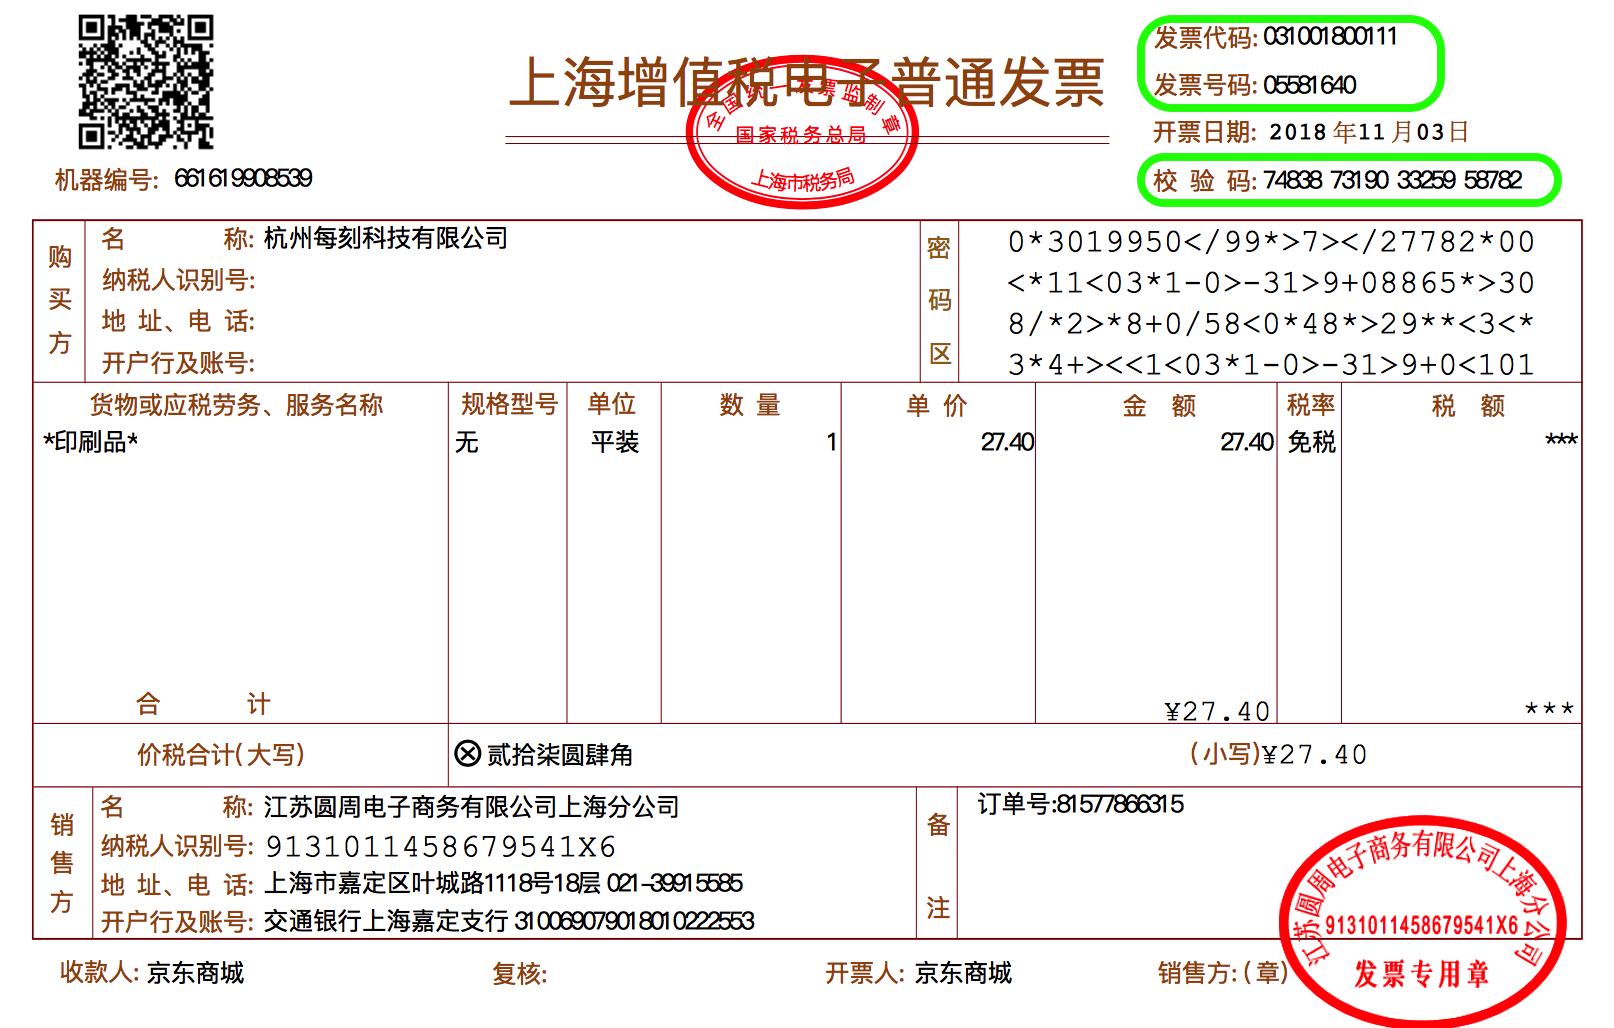Click the 单位 column header

tap(611, 404)
